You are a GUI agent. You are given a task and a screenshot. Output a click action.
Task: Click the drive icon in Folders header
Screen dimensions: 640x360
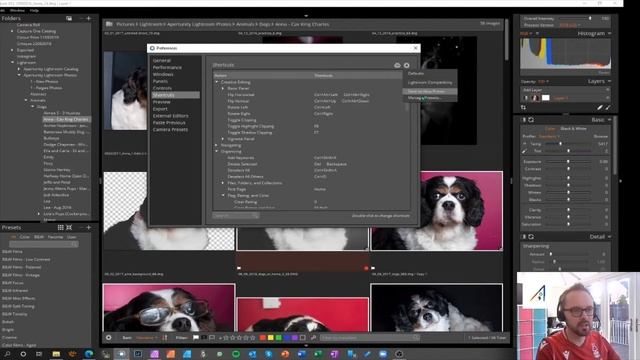tap(69, 18)
